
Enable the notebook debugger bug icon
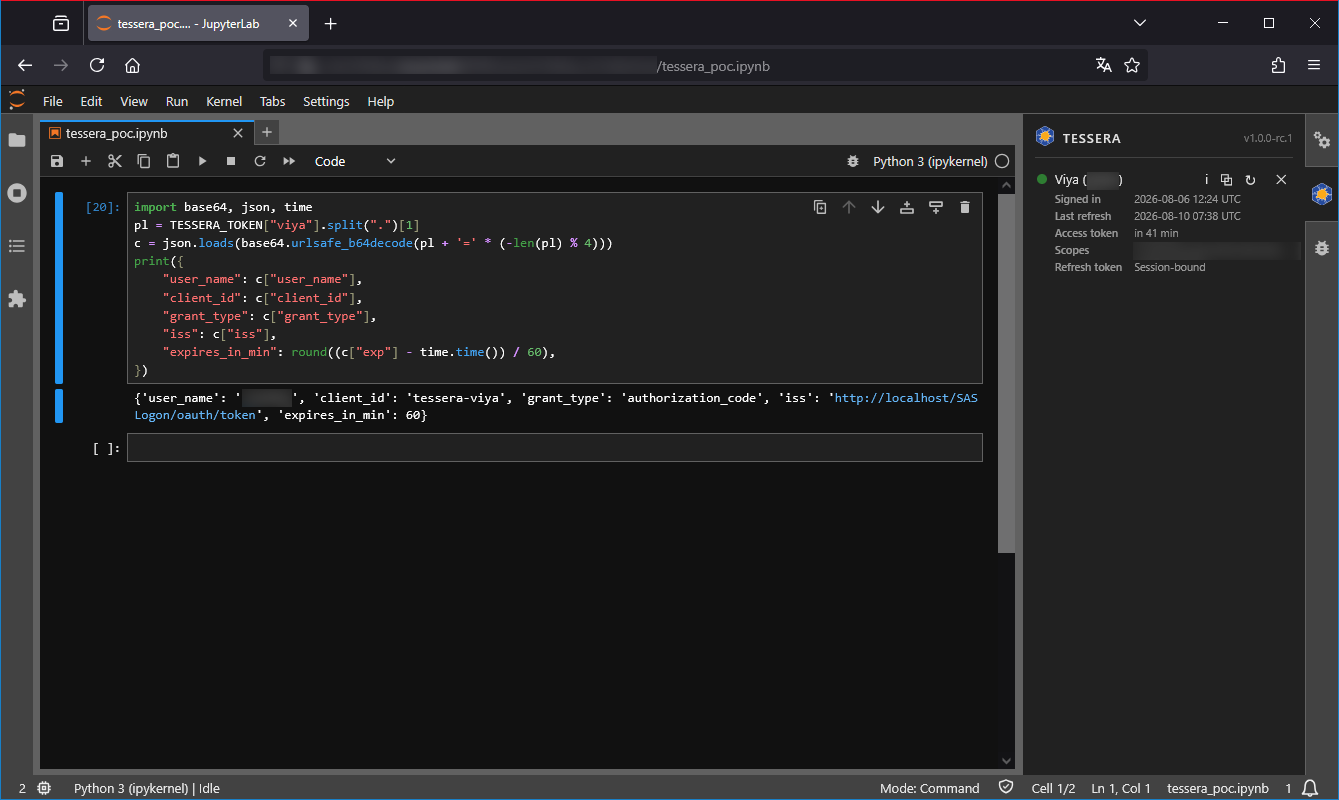(853, 161)
